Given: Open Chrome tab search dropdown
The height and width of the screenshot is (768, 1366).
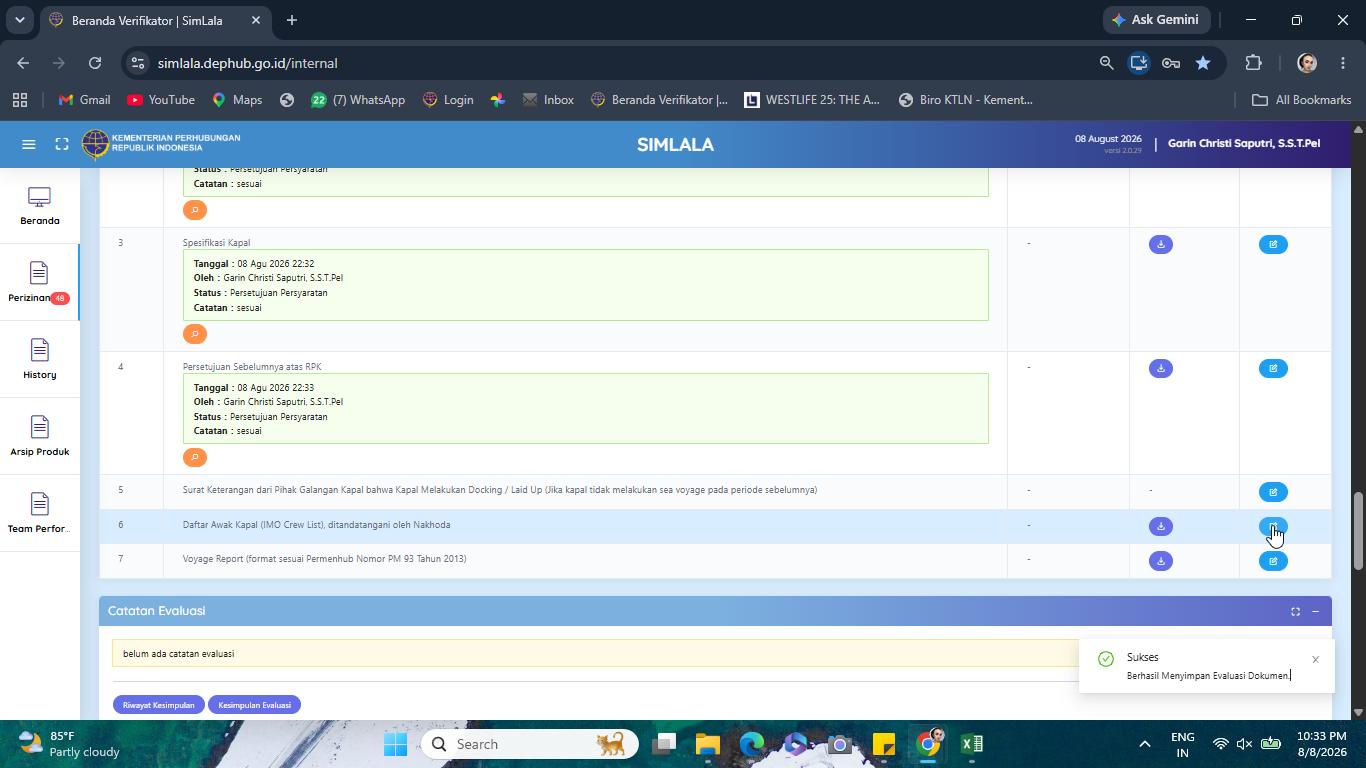Looking at the screenshot, I should (x=19, y=20).
